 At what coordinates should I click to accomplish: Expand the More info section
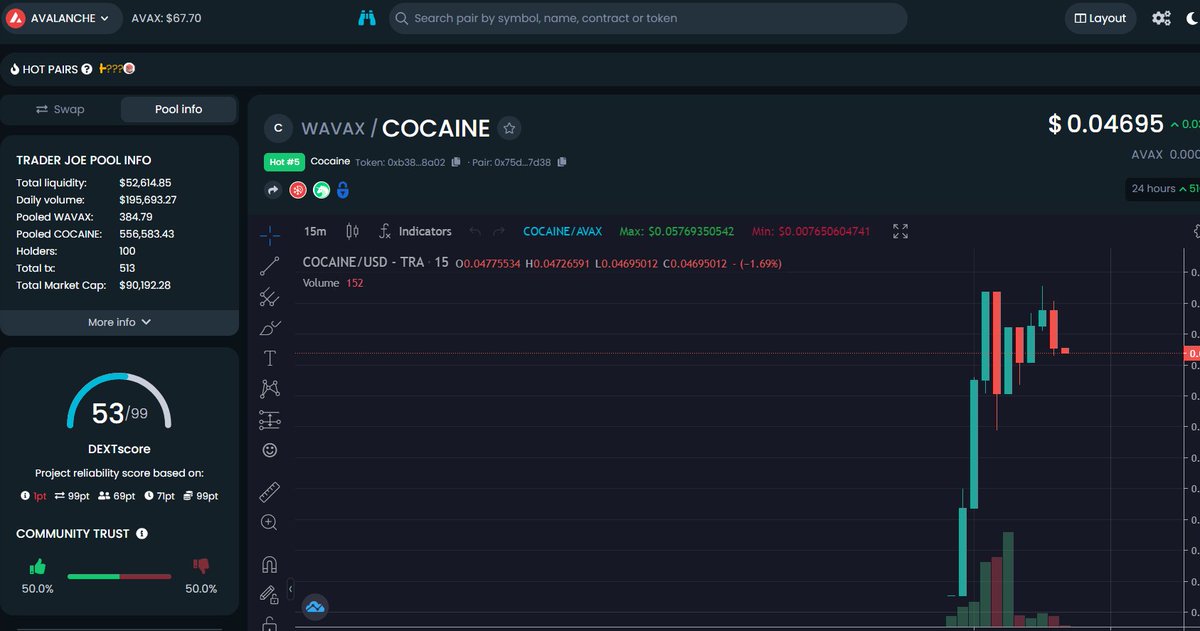(119, 322)
